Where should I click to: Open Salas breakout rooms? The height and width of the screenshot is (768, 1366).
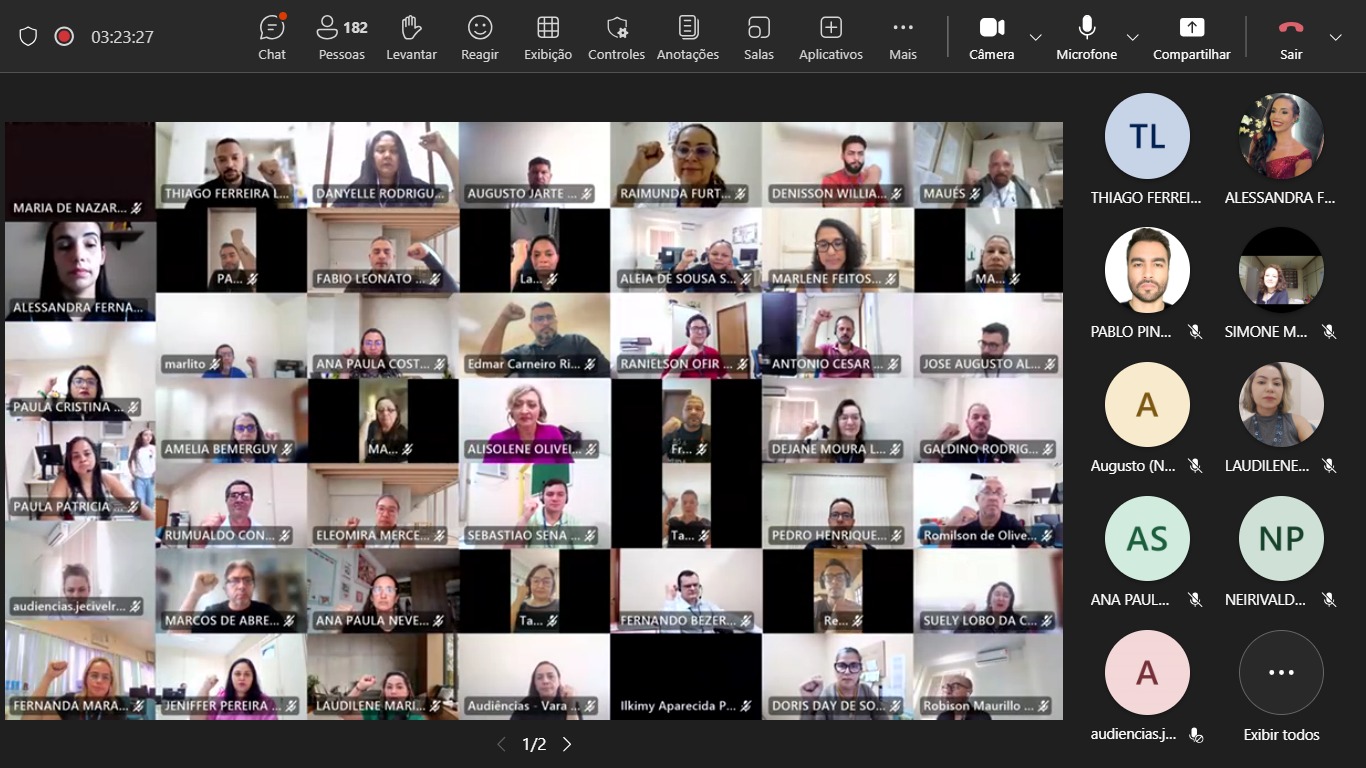[x=759, y=37]
